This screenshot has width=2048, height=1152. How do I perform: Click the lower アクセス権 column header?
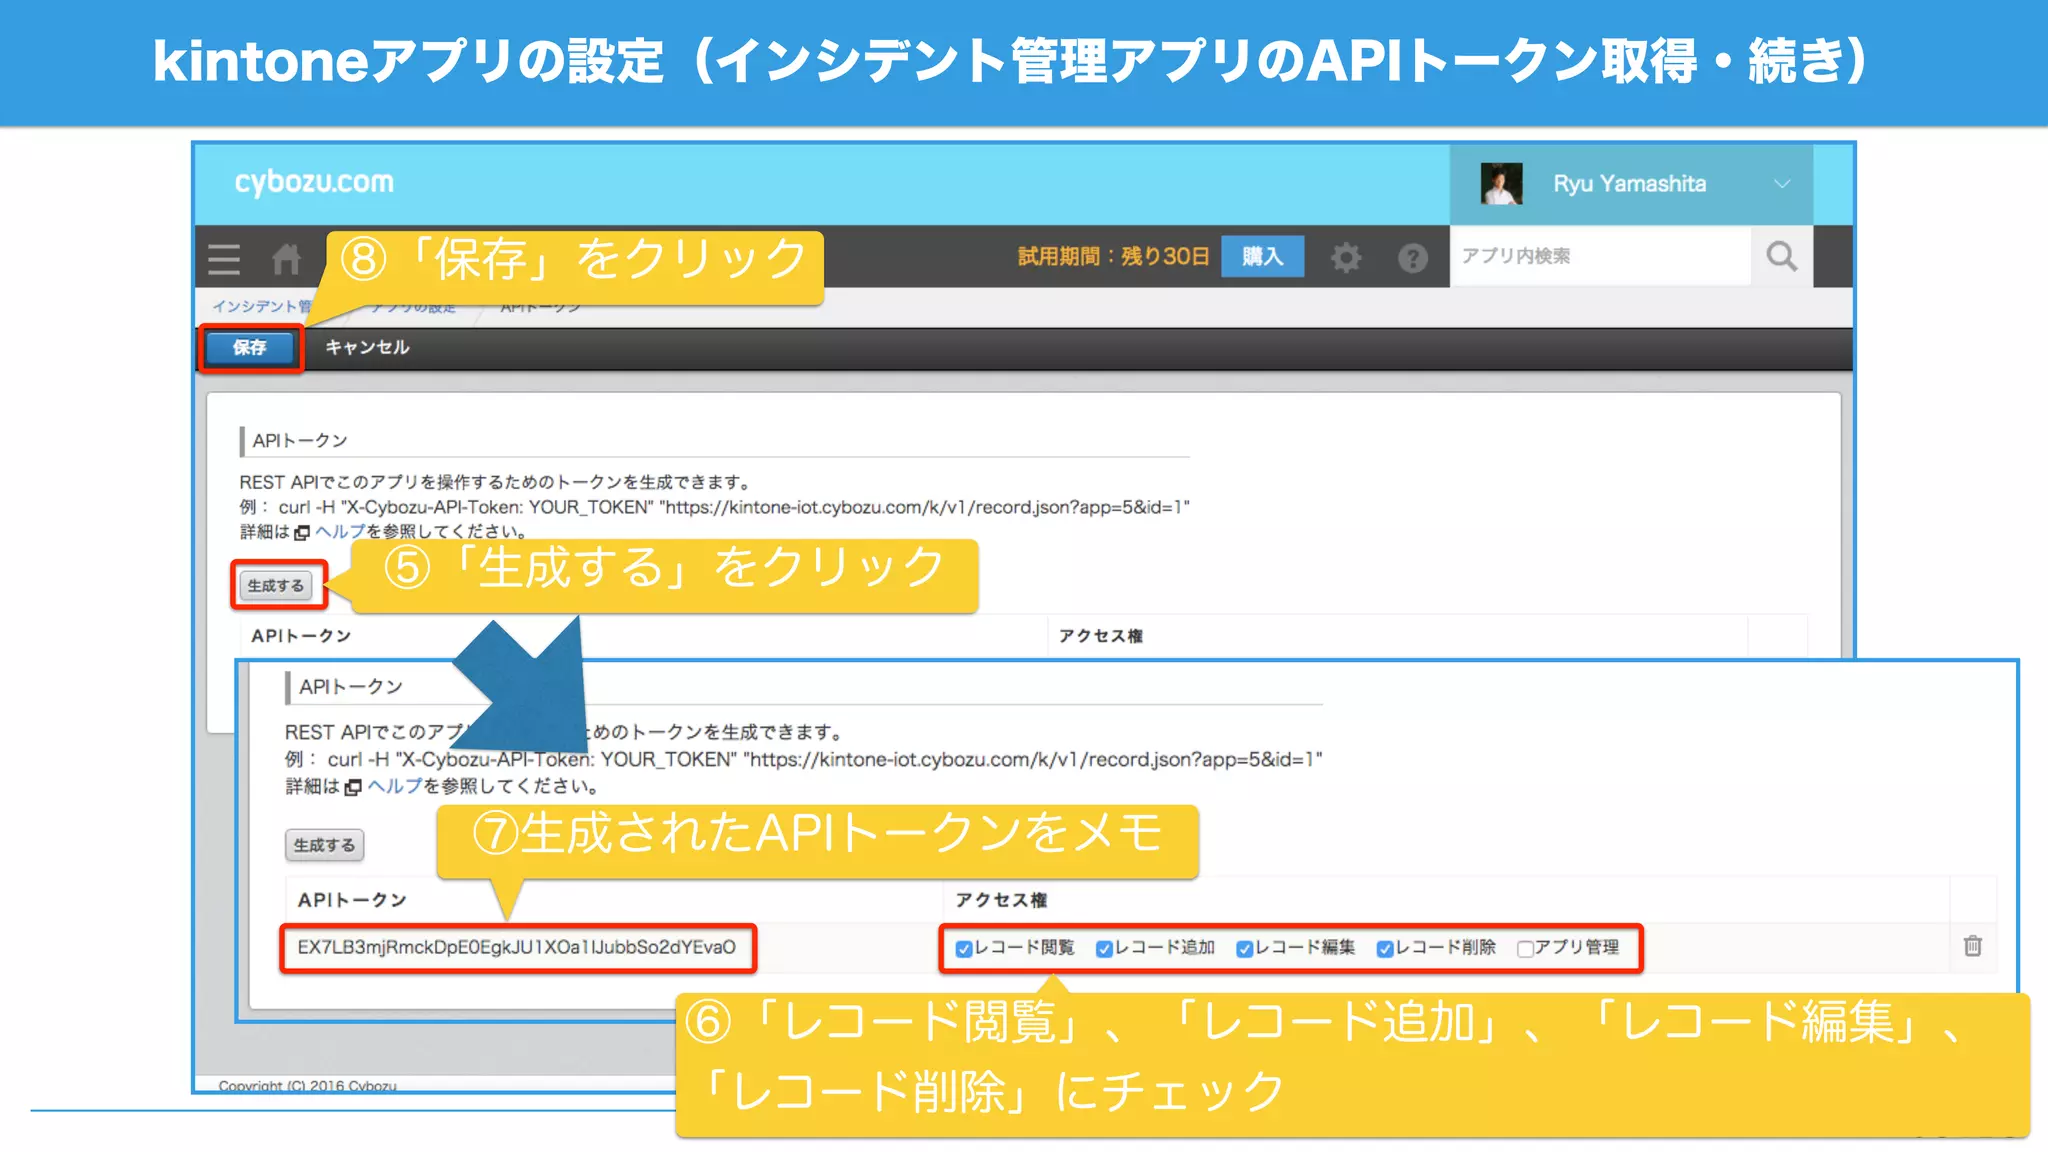(1001, 900)
